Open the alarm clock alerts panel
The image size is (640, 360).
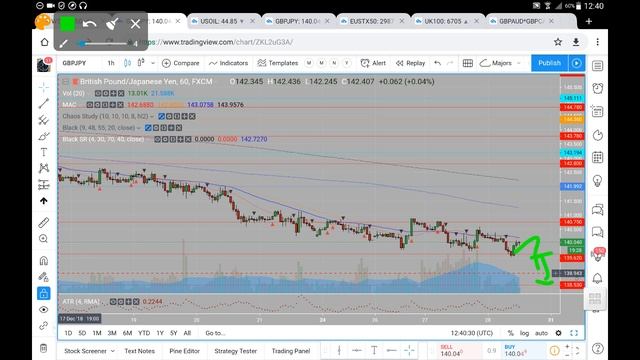point(598,88)
